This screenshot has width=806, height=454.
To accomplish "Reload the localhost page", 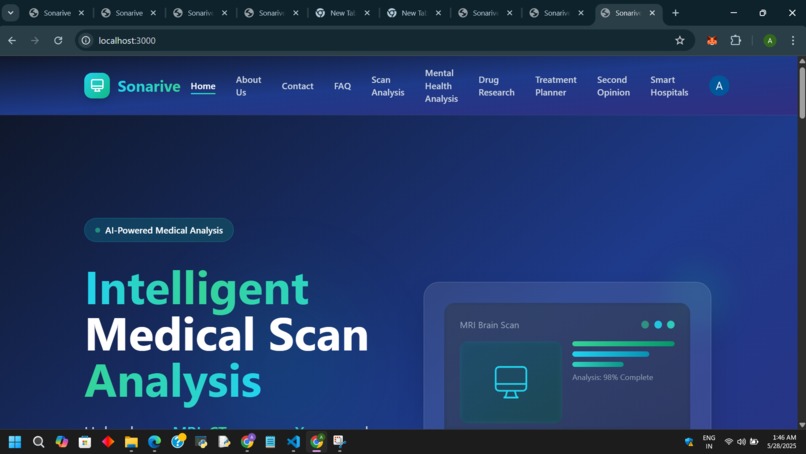I will pos(58,40).
